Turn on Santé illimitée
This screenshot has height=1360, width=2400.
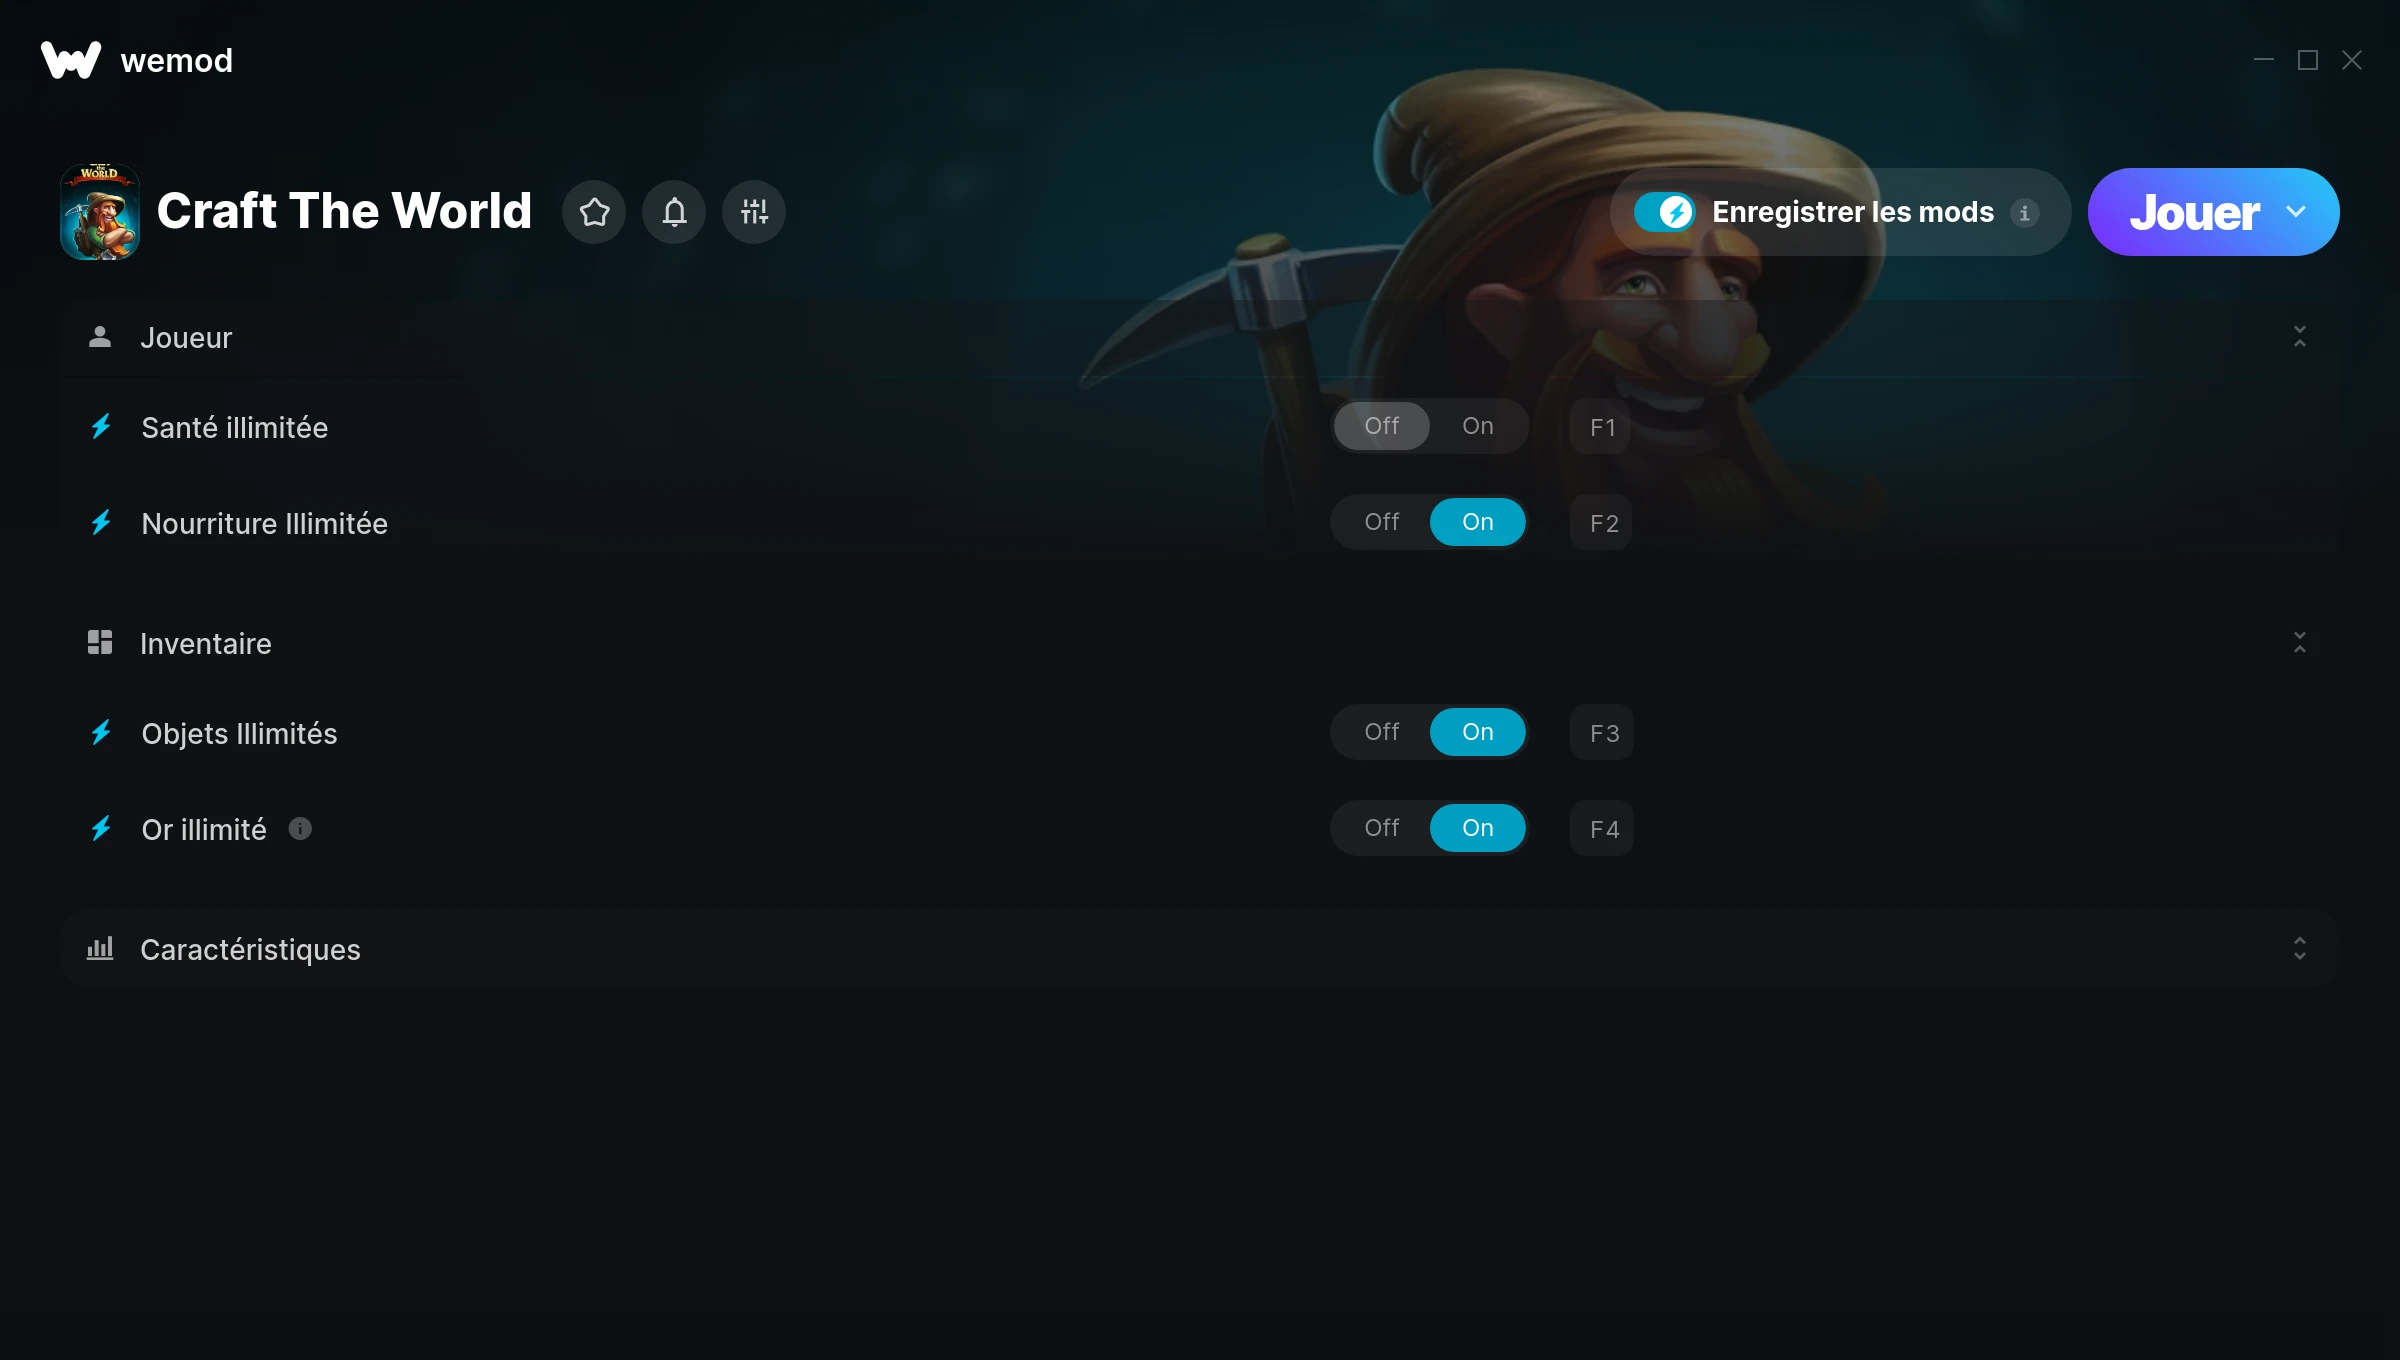coord(1477,426)
